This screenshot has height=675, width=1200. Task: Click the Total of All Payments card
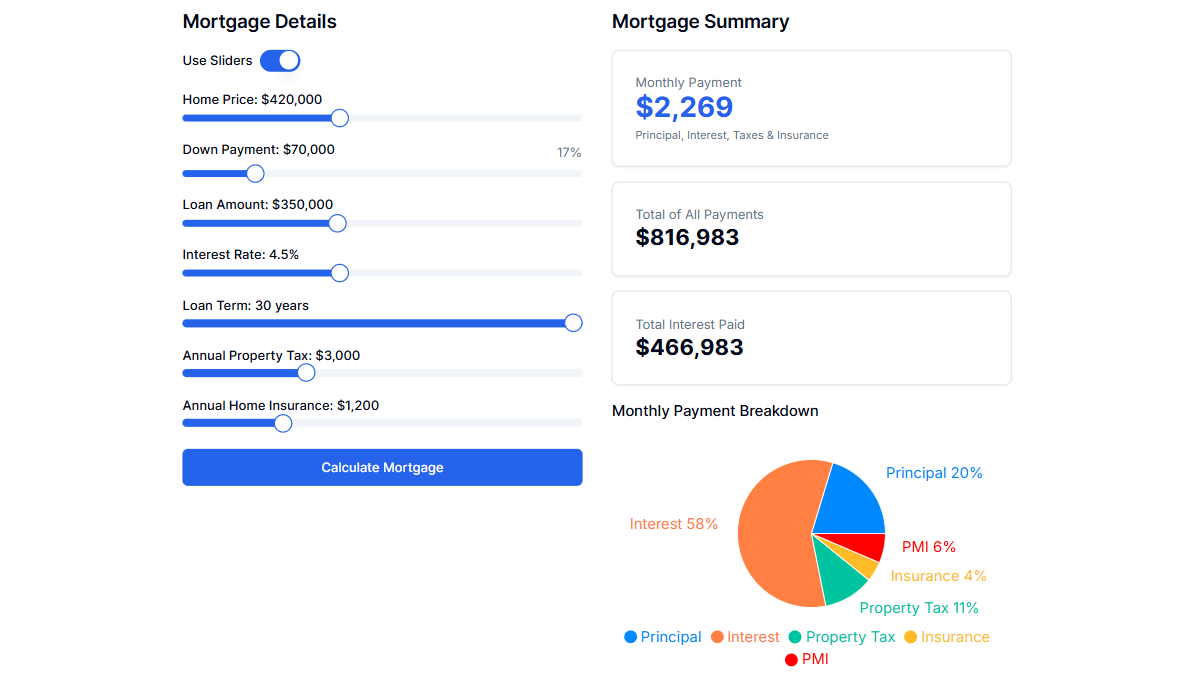tap(811, 228)
